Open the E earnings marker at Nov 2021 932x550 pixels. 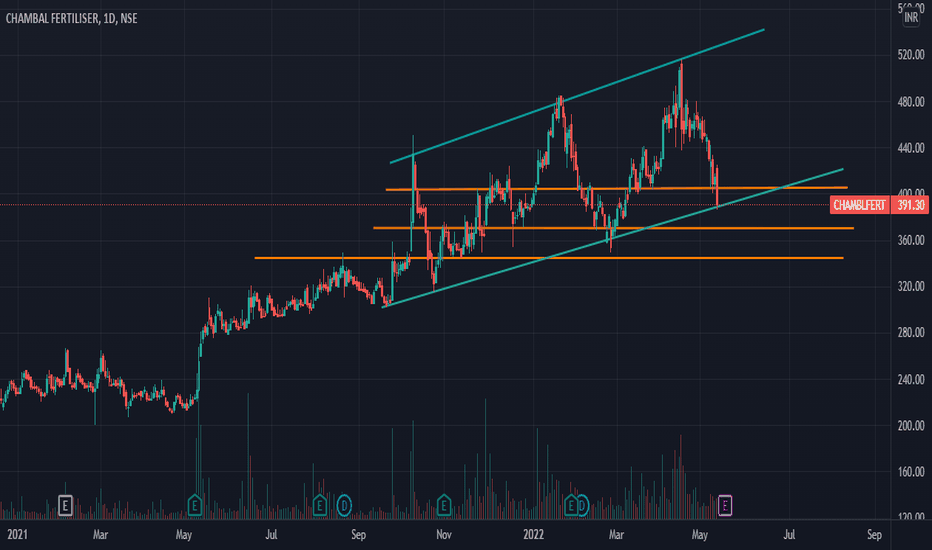coord(443,506)
